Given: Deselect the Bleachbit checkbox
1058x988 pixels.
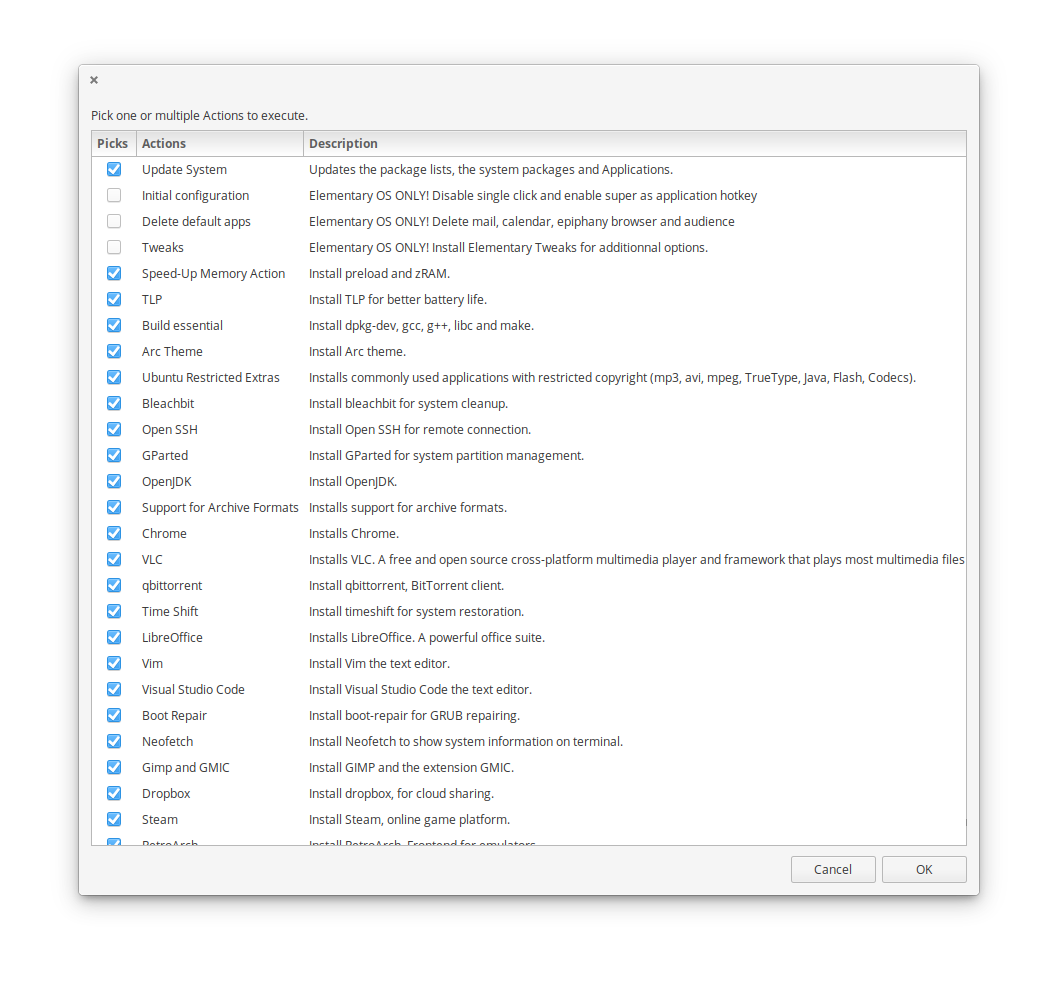Looking at the screenshot, I should pos(114,403).
